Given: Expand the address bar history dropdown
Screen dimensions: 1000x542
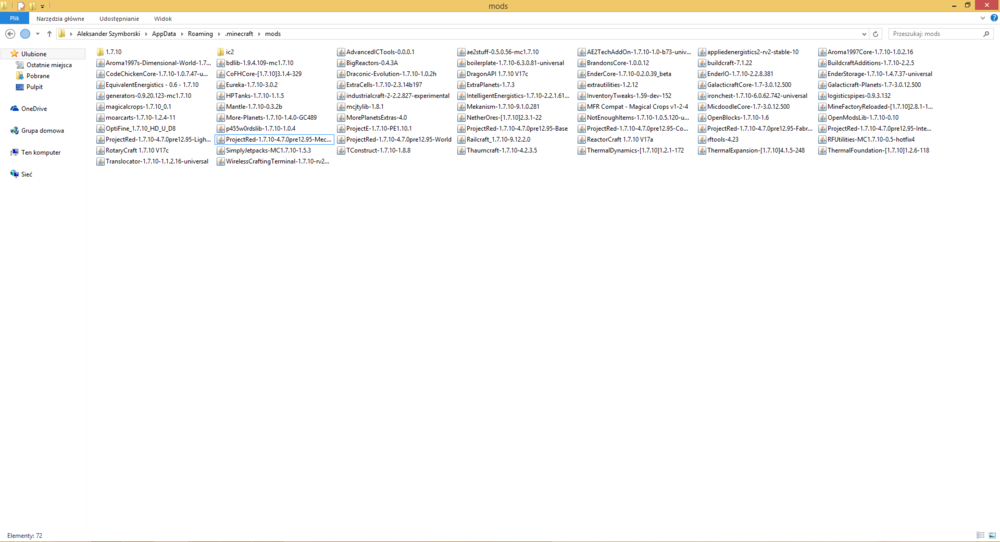Looking at the screenshot, I should pos(864,34).
